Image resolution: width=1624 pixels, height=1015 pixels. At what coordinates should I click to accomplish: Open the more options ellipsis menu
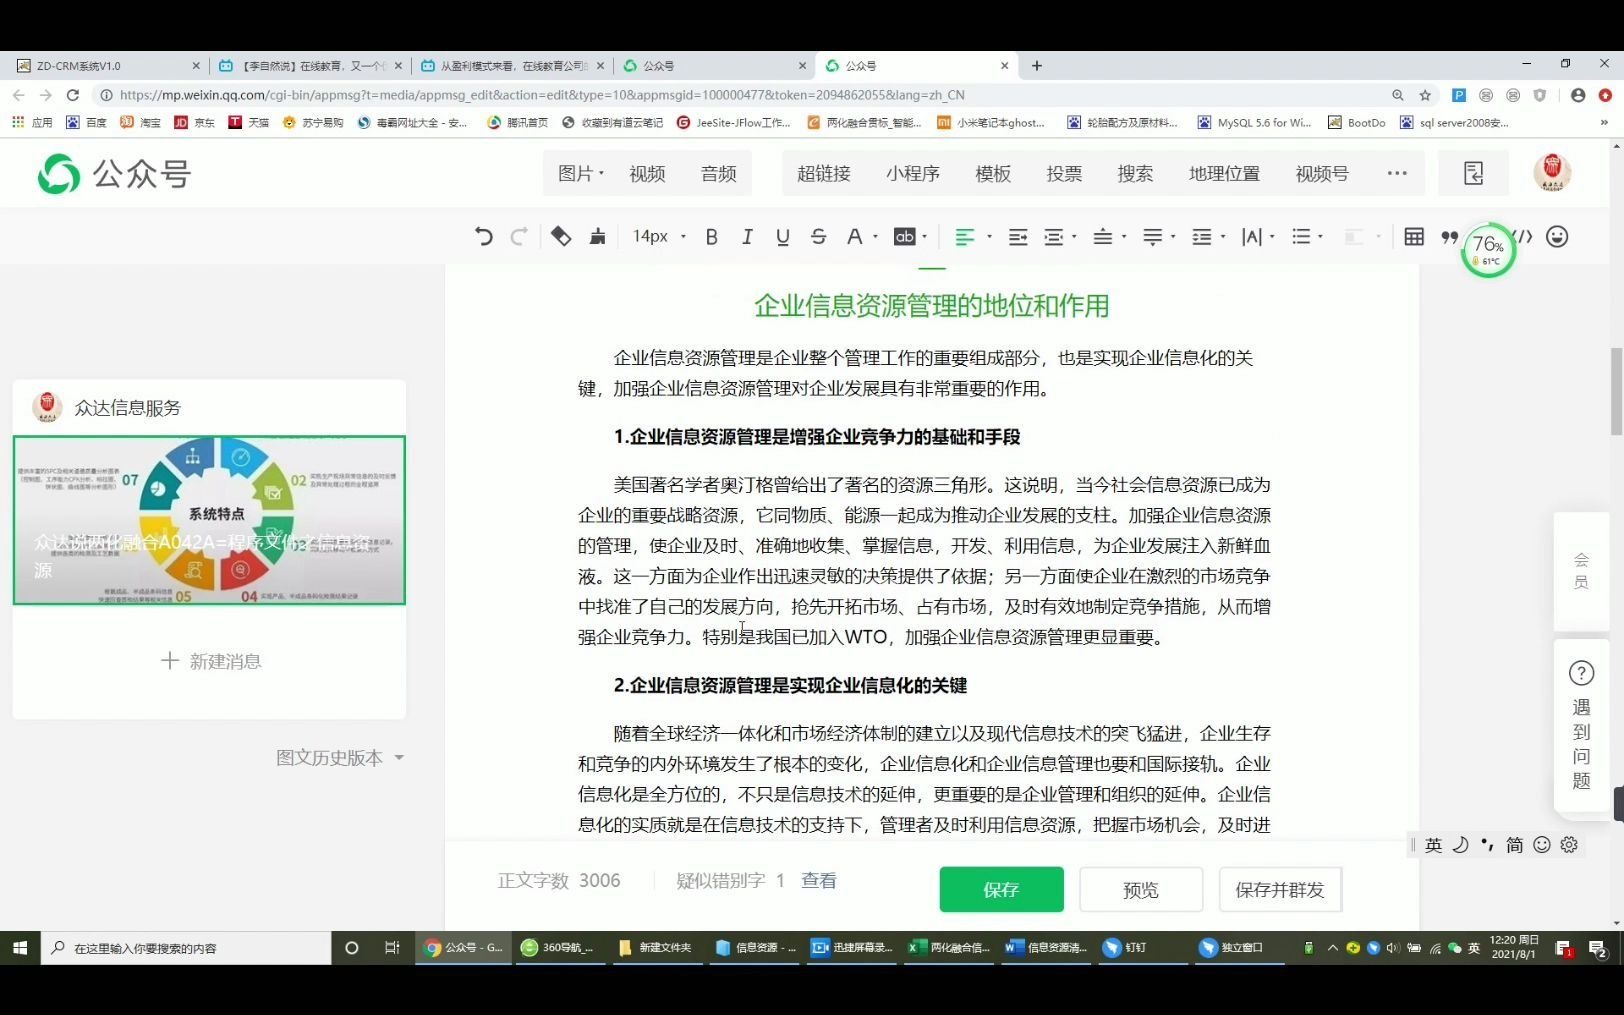(x=1397, y=173)
